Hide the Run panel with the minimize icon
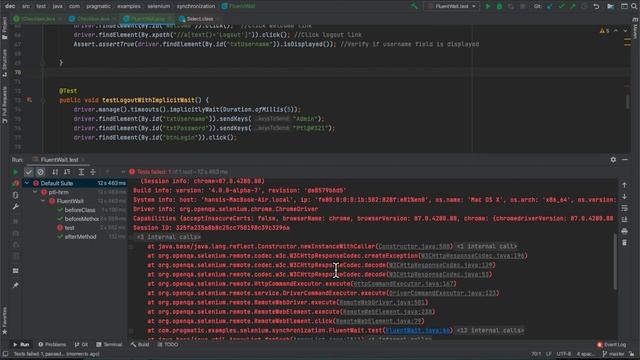 [625, 160]
